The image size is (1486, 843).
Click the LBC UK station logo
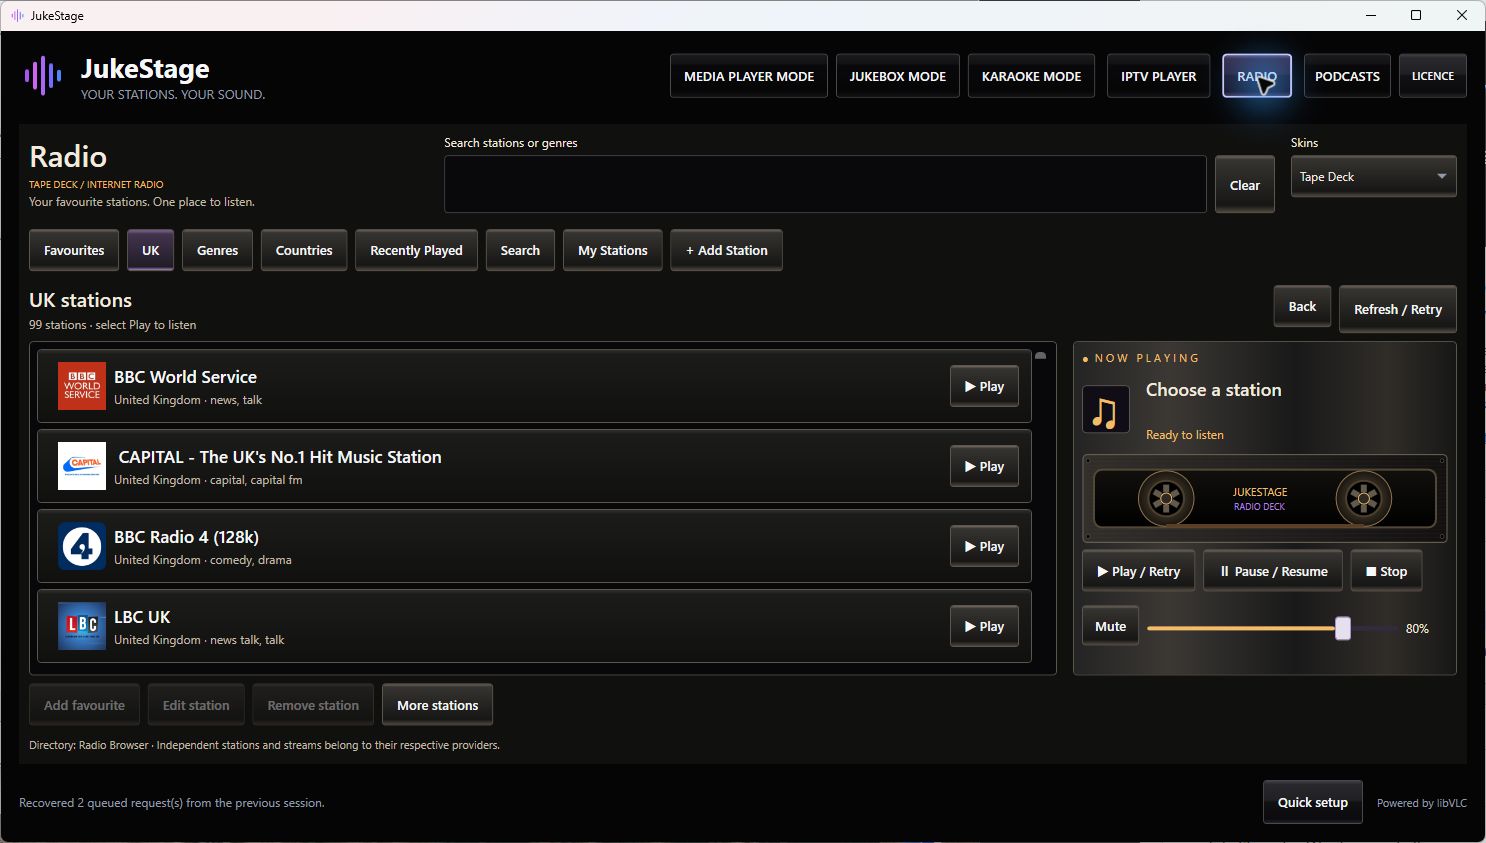[82, 626]
